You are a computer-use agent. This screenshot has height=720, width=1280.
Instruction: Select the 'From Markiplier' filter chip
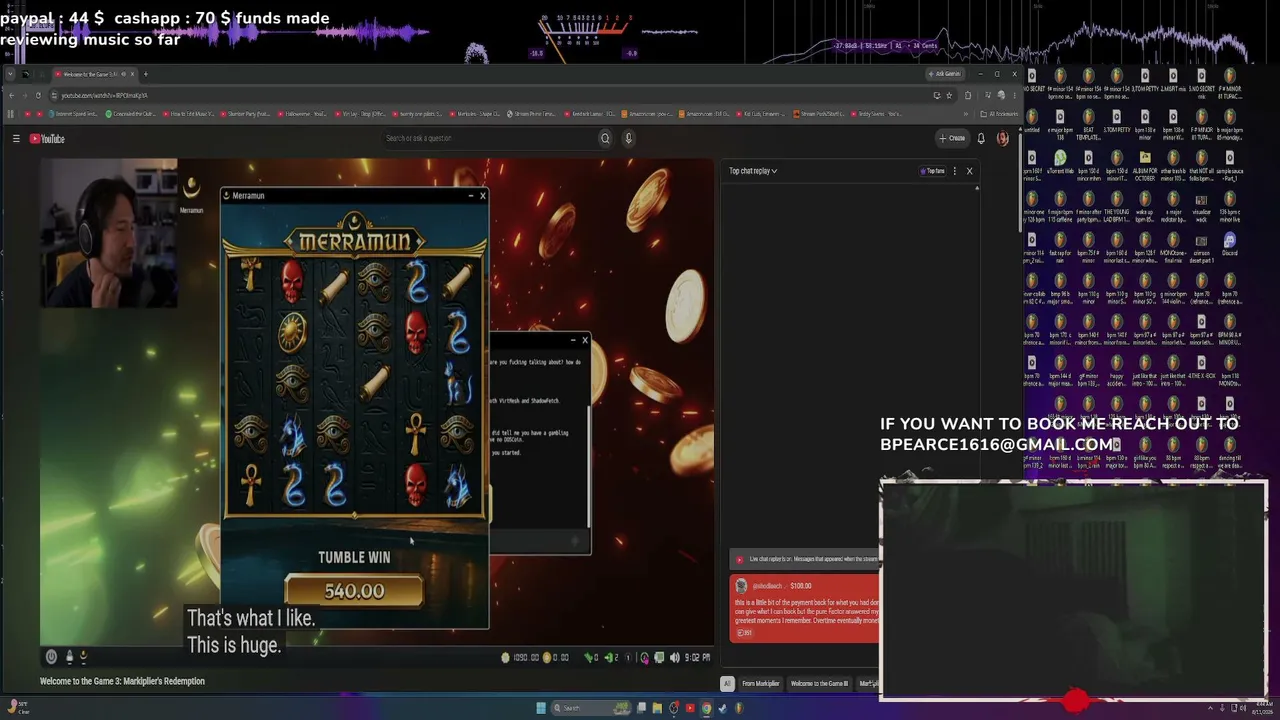tap(760, 684)
